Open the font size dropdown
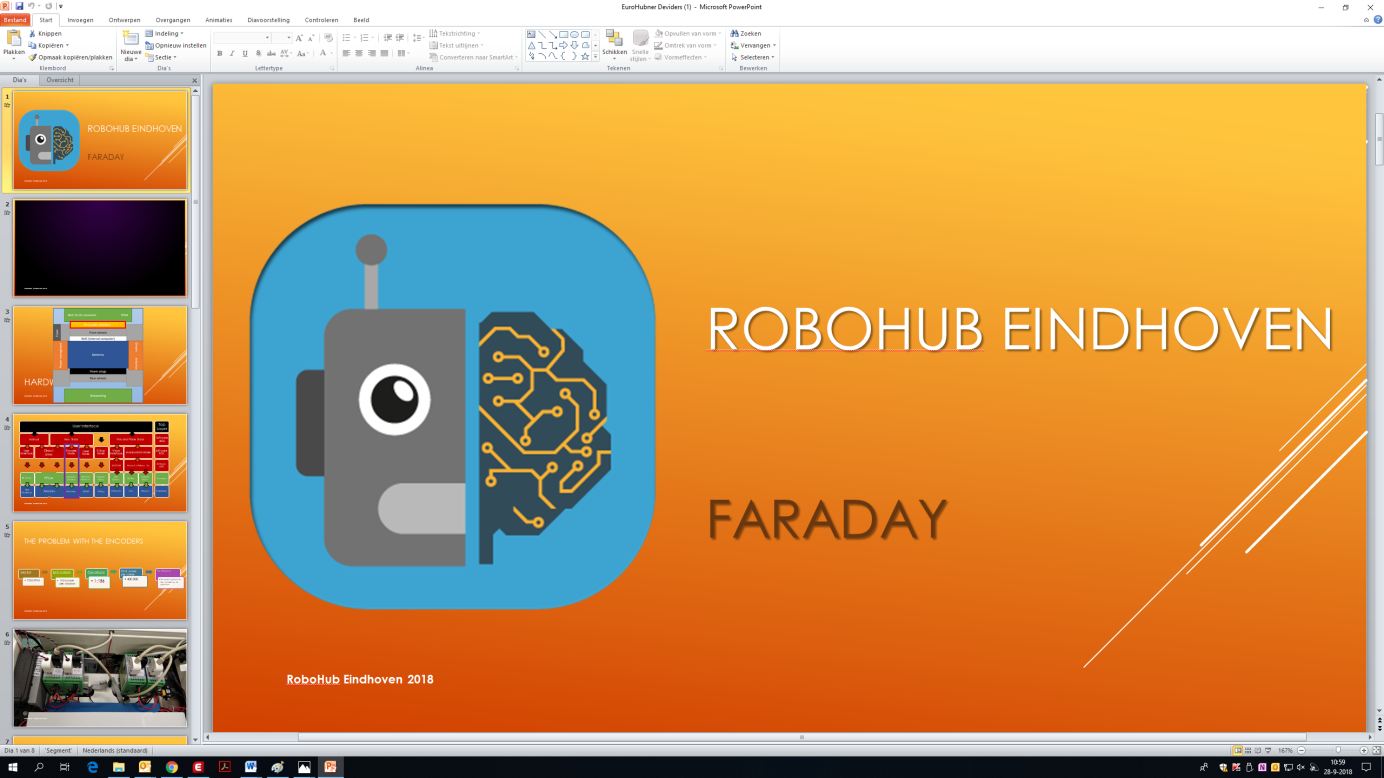The width and height of the screenshot is (1384, 778). coord(288,38)
